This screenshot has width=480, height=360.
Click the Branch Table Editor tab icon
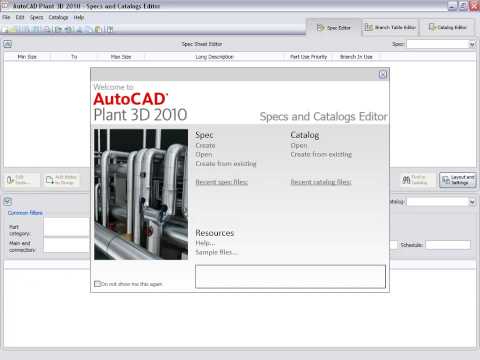click(369, 28)
